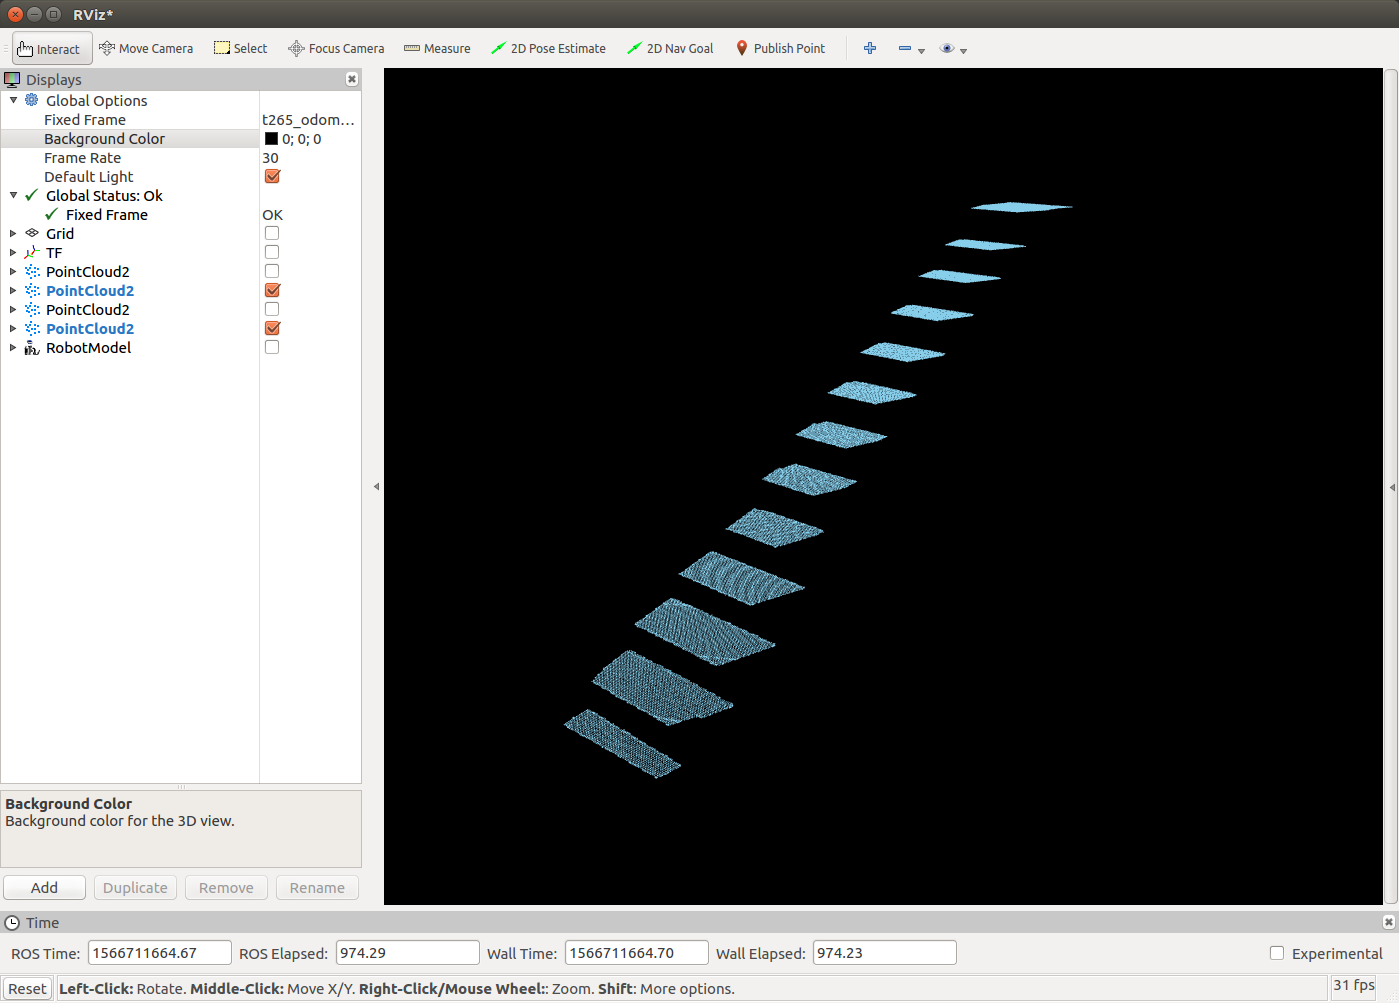
Task: Open the remove-tool dropdown arrow
Action: click(x=920, y=50)
